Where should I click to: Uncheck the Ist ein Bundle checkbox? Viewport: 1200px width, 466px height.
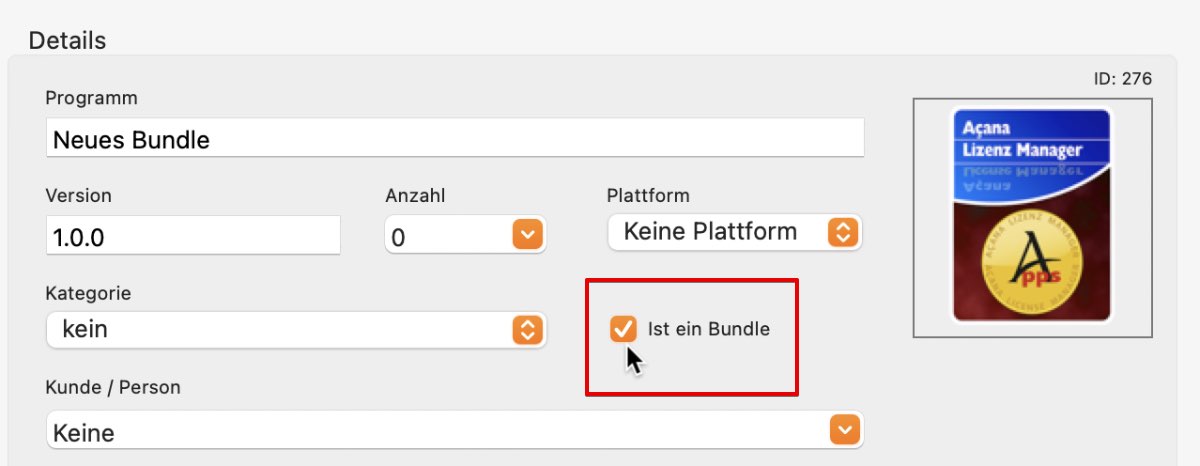click(x=623, y=329)
